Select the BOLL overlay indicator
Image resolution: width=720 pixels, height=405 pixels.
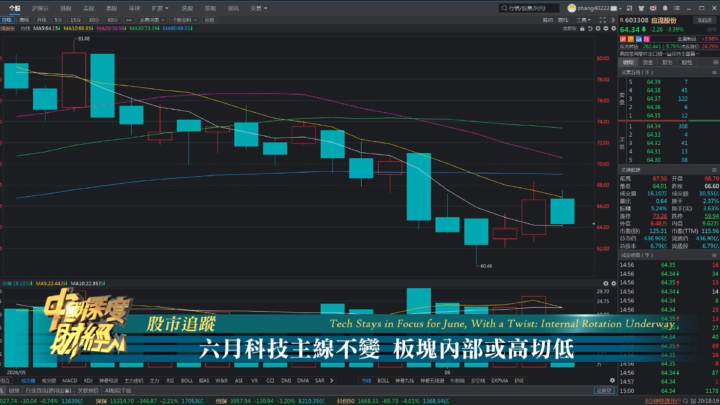click(x=383, y=381)
